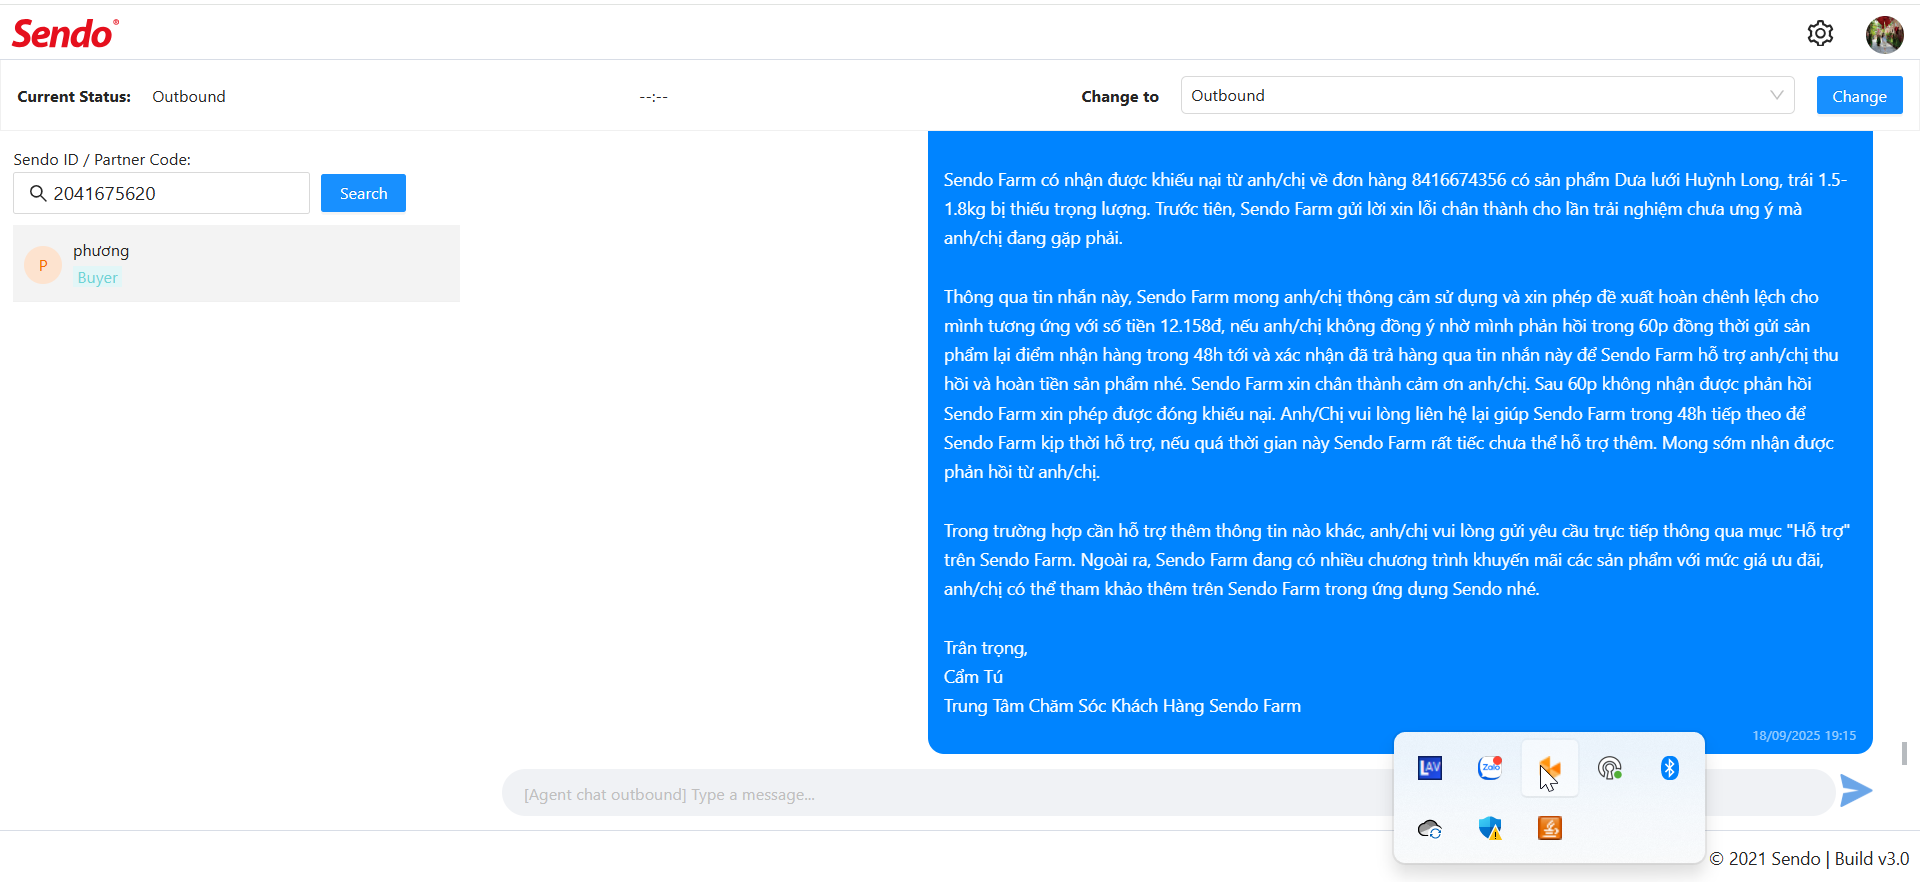Click the --:-- timer text
The image size is (1920, 882).
click(x=654, y=96)
